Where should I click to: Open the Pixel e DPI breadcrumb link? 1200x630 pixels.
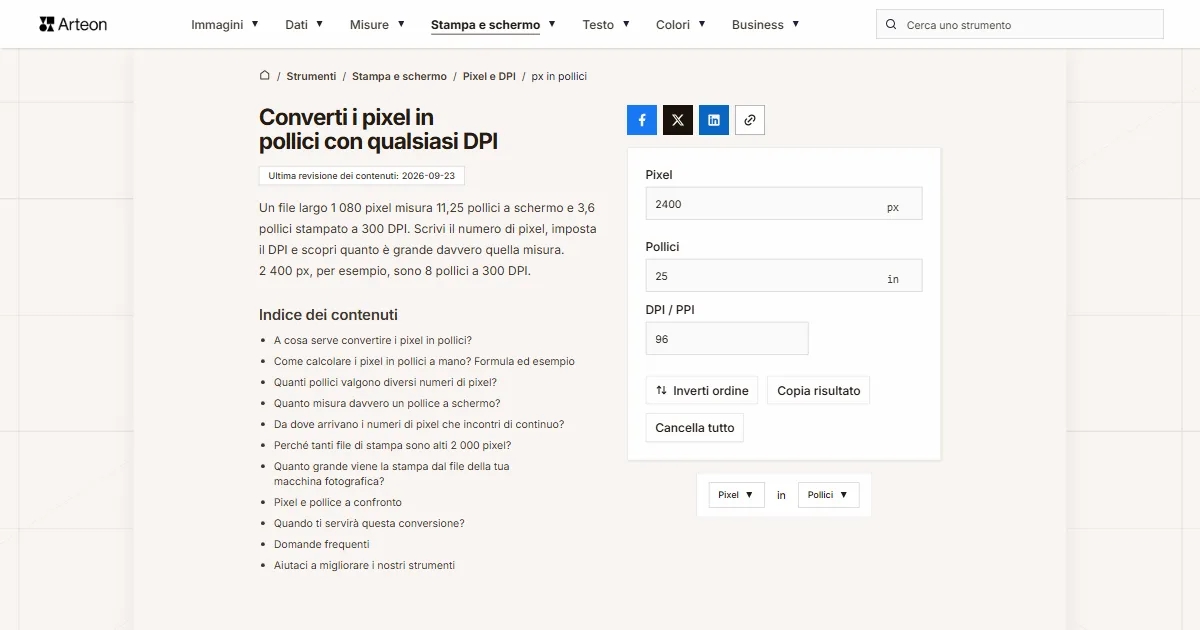pos(489,76)
